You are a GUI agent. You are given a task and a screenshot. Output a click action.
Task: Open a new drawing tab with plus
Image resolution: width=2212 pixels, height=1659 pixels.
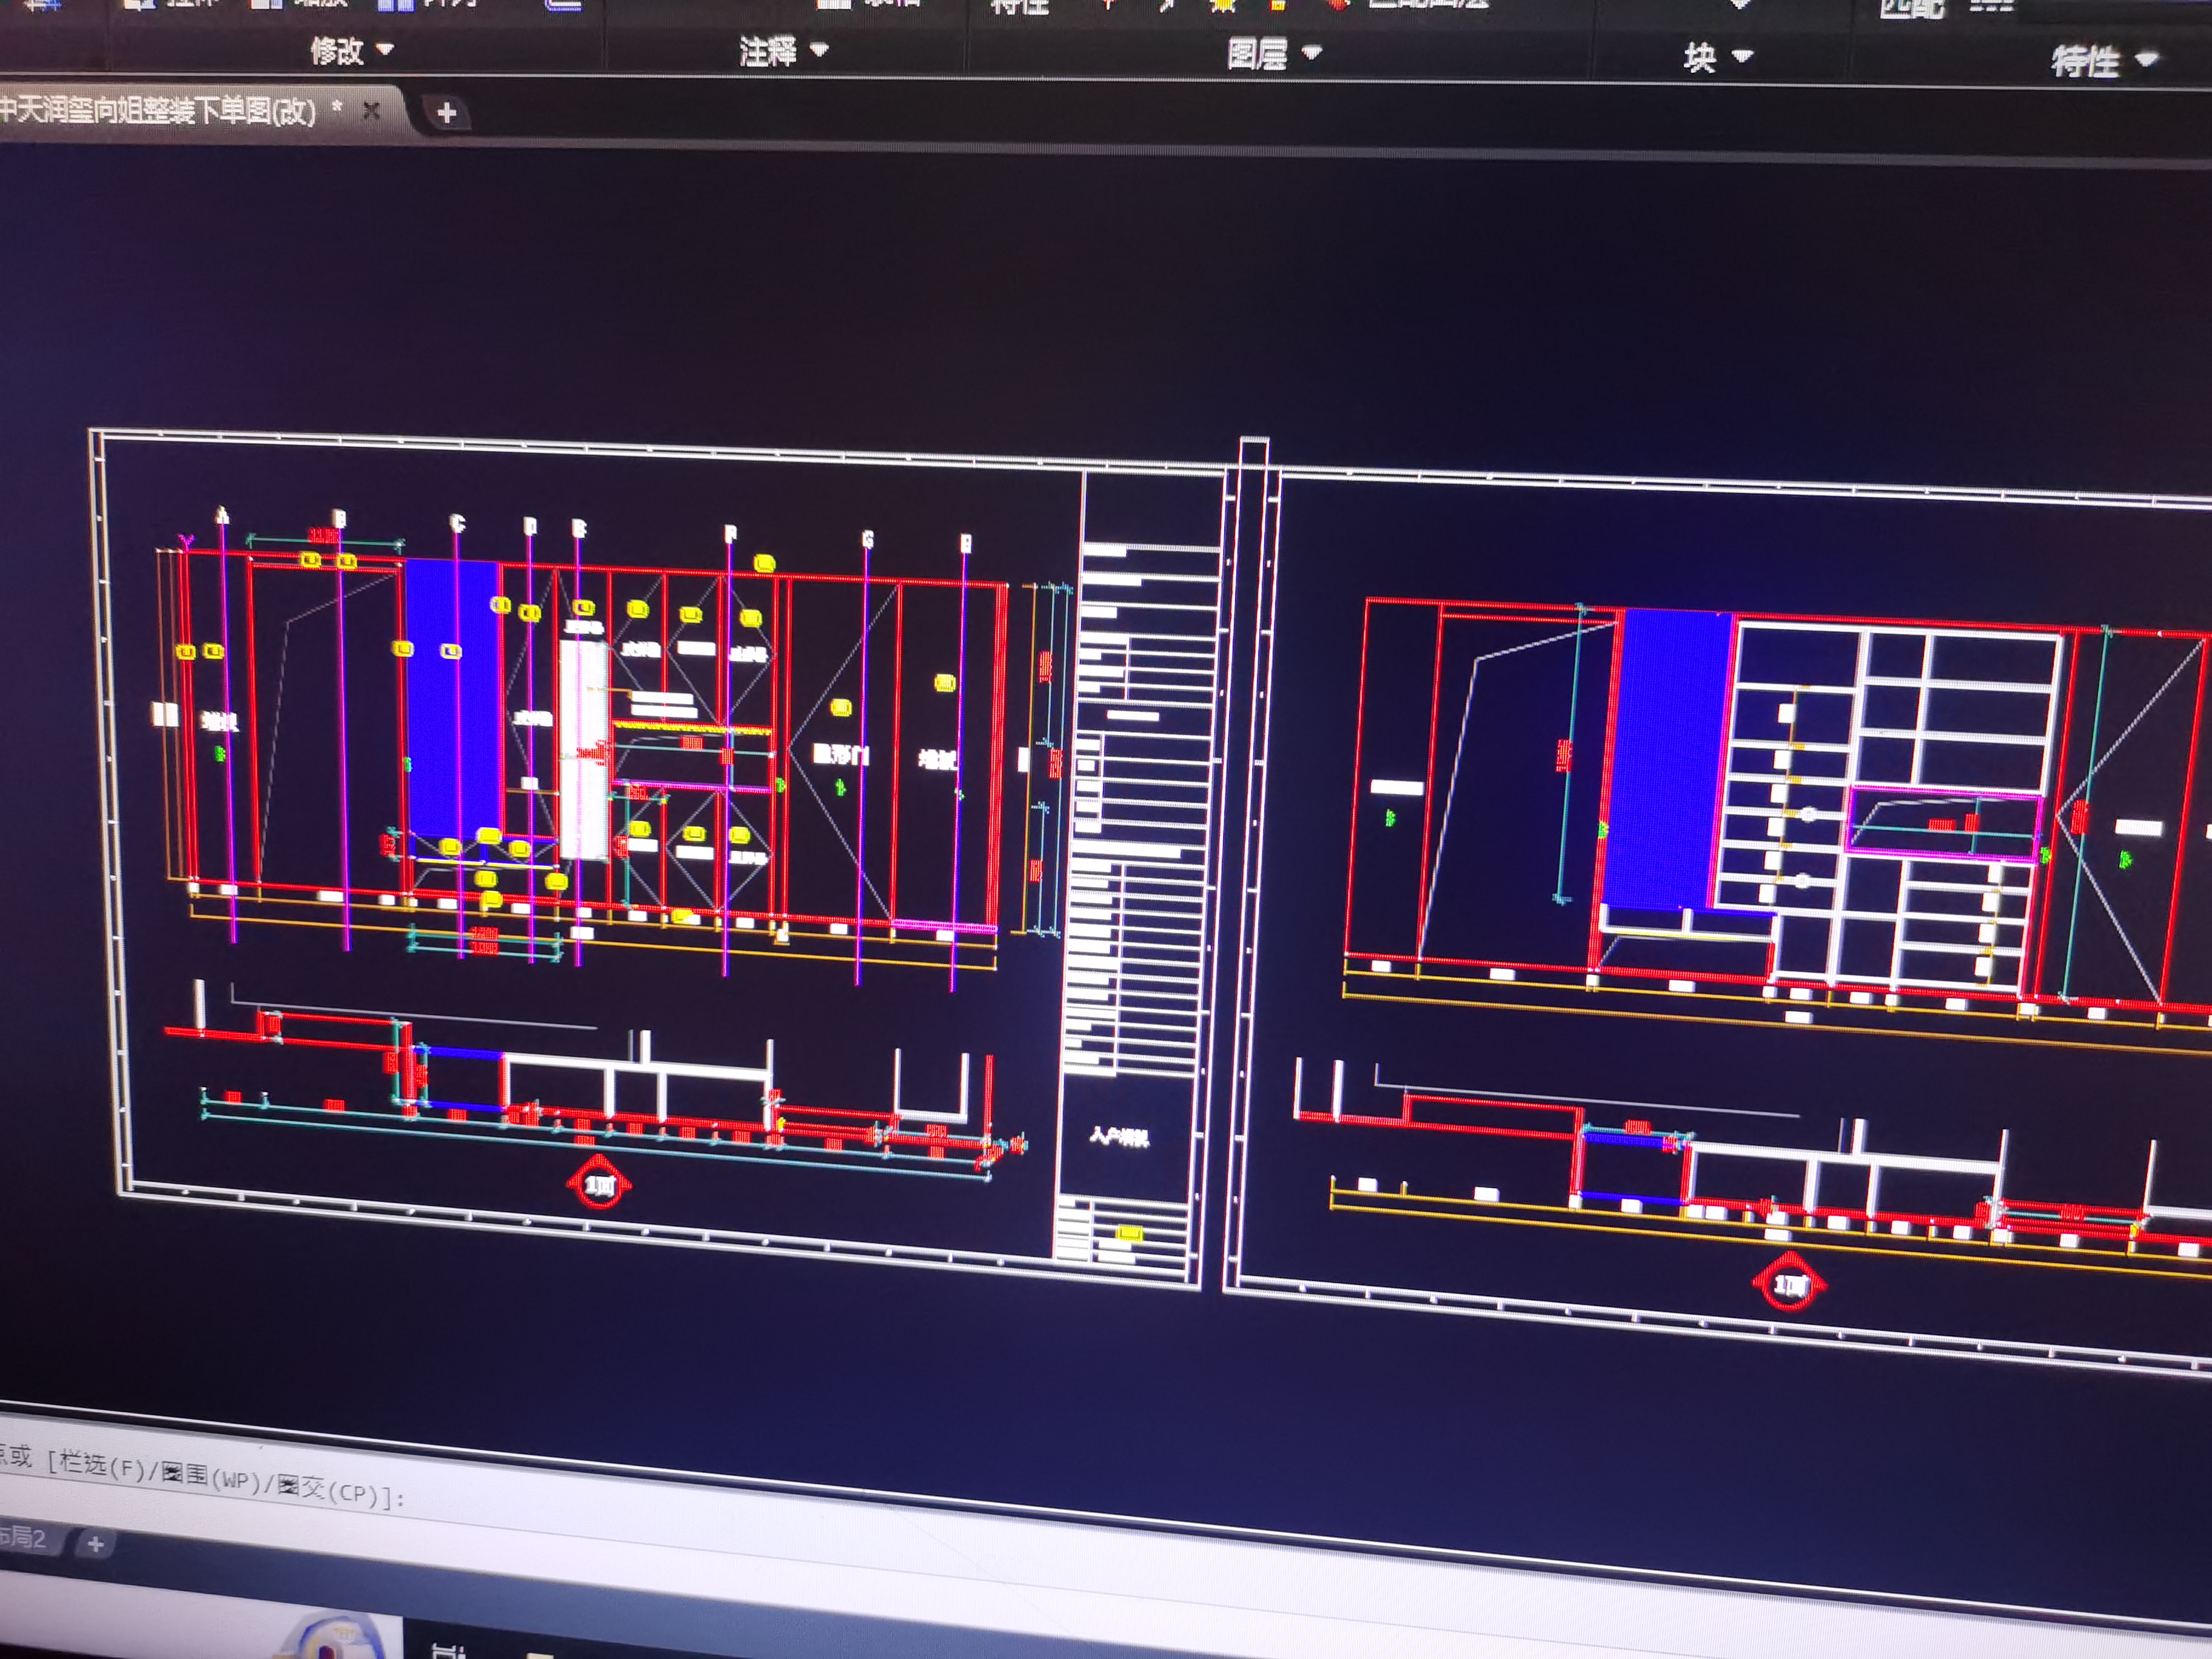[x=447, y=113]
